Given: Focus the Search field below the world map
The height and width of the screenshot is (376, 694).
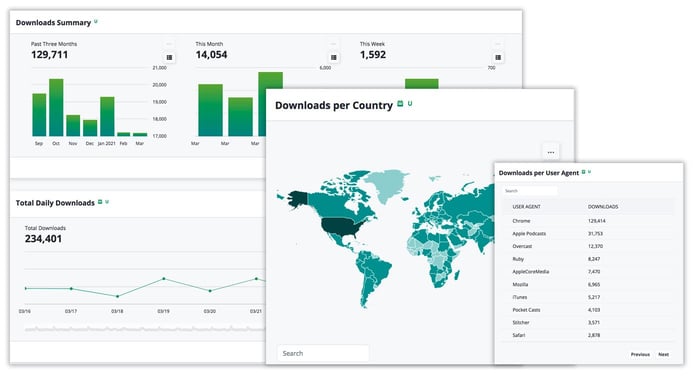Looking at the screenshot, I should (x=323, y=353).
